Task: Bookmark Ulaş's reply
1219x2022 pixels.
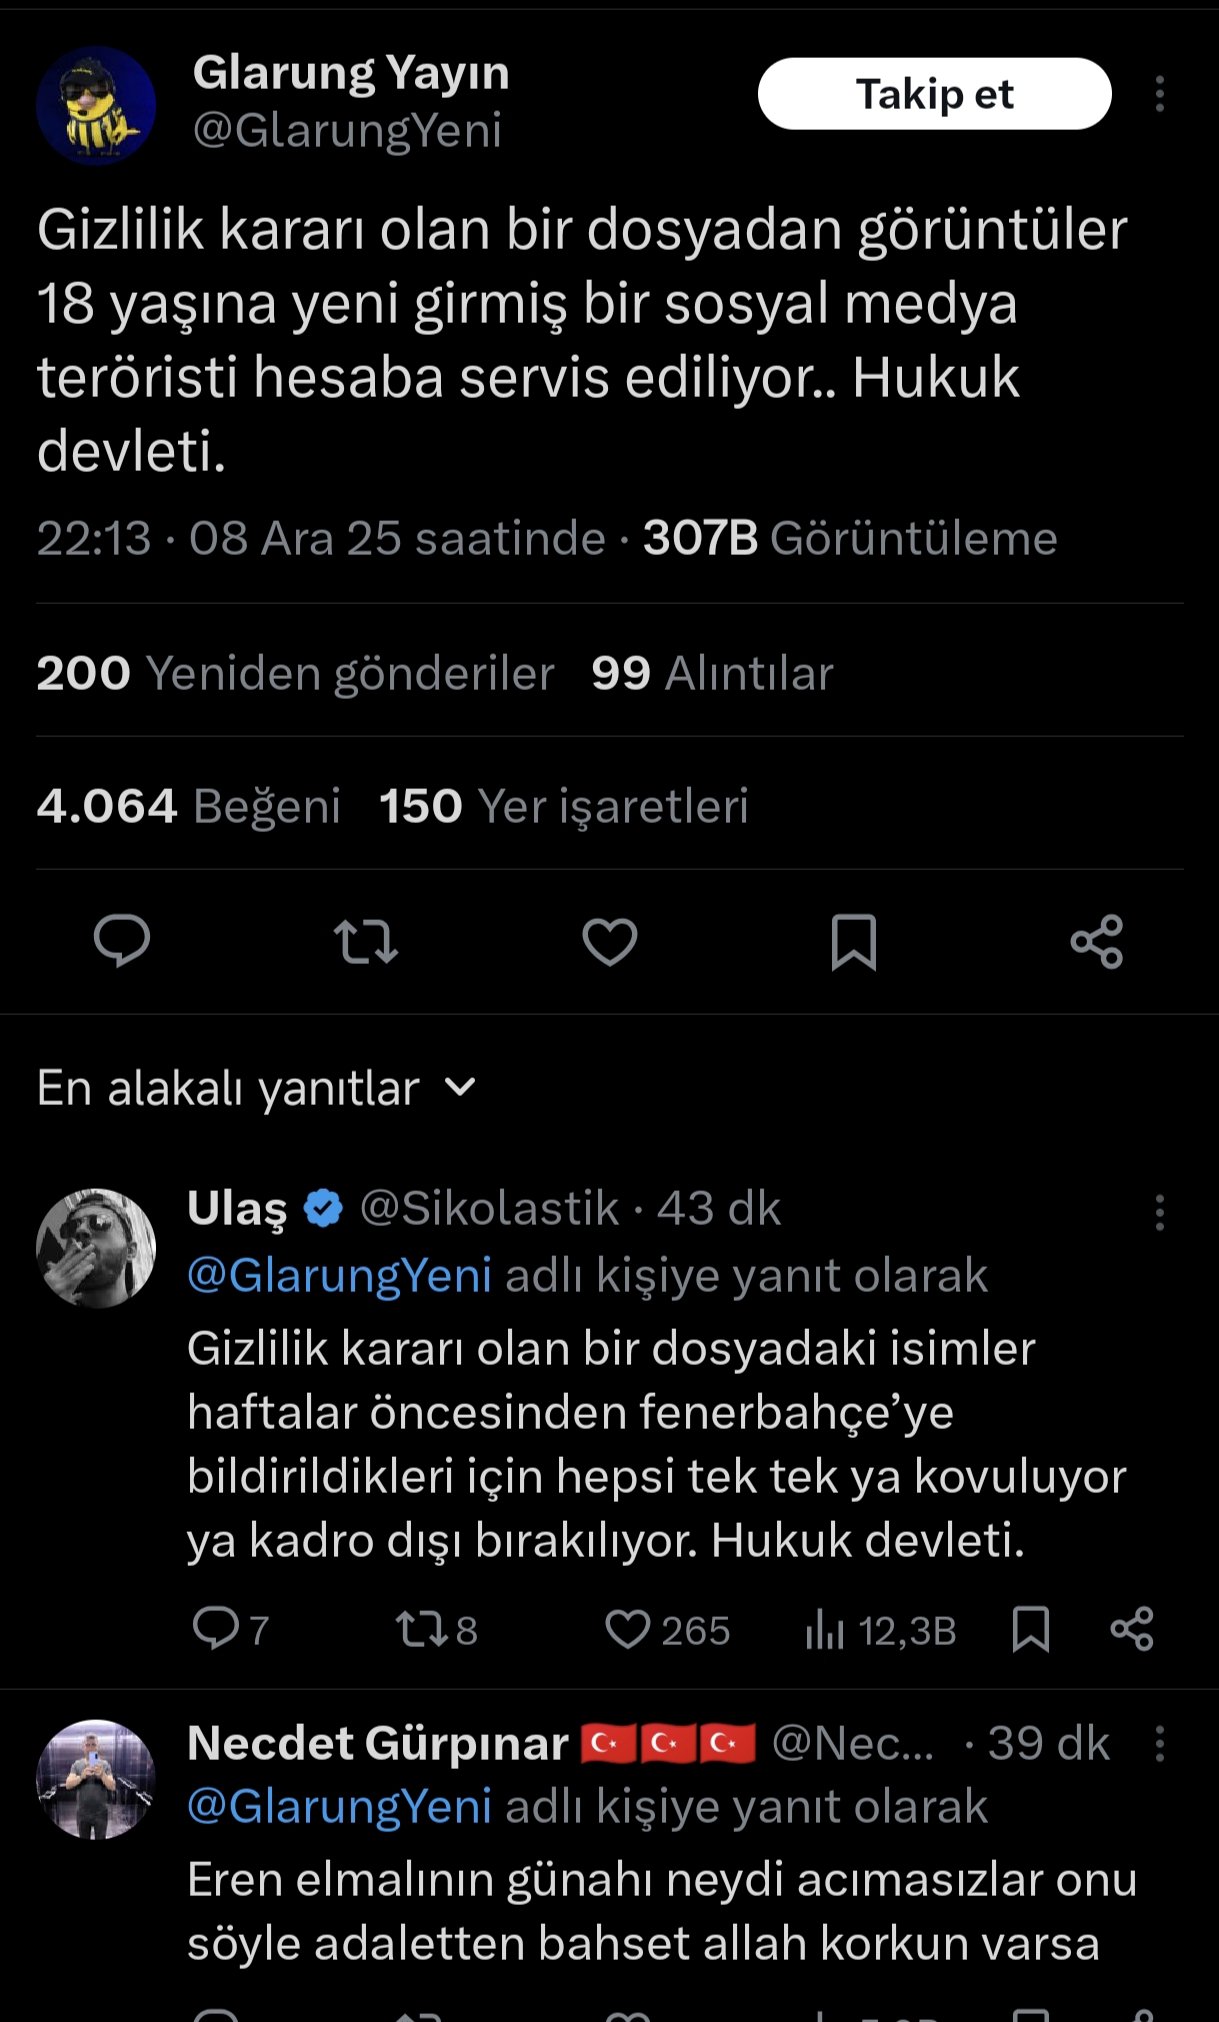Action: 1031,1630
